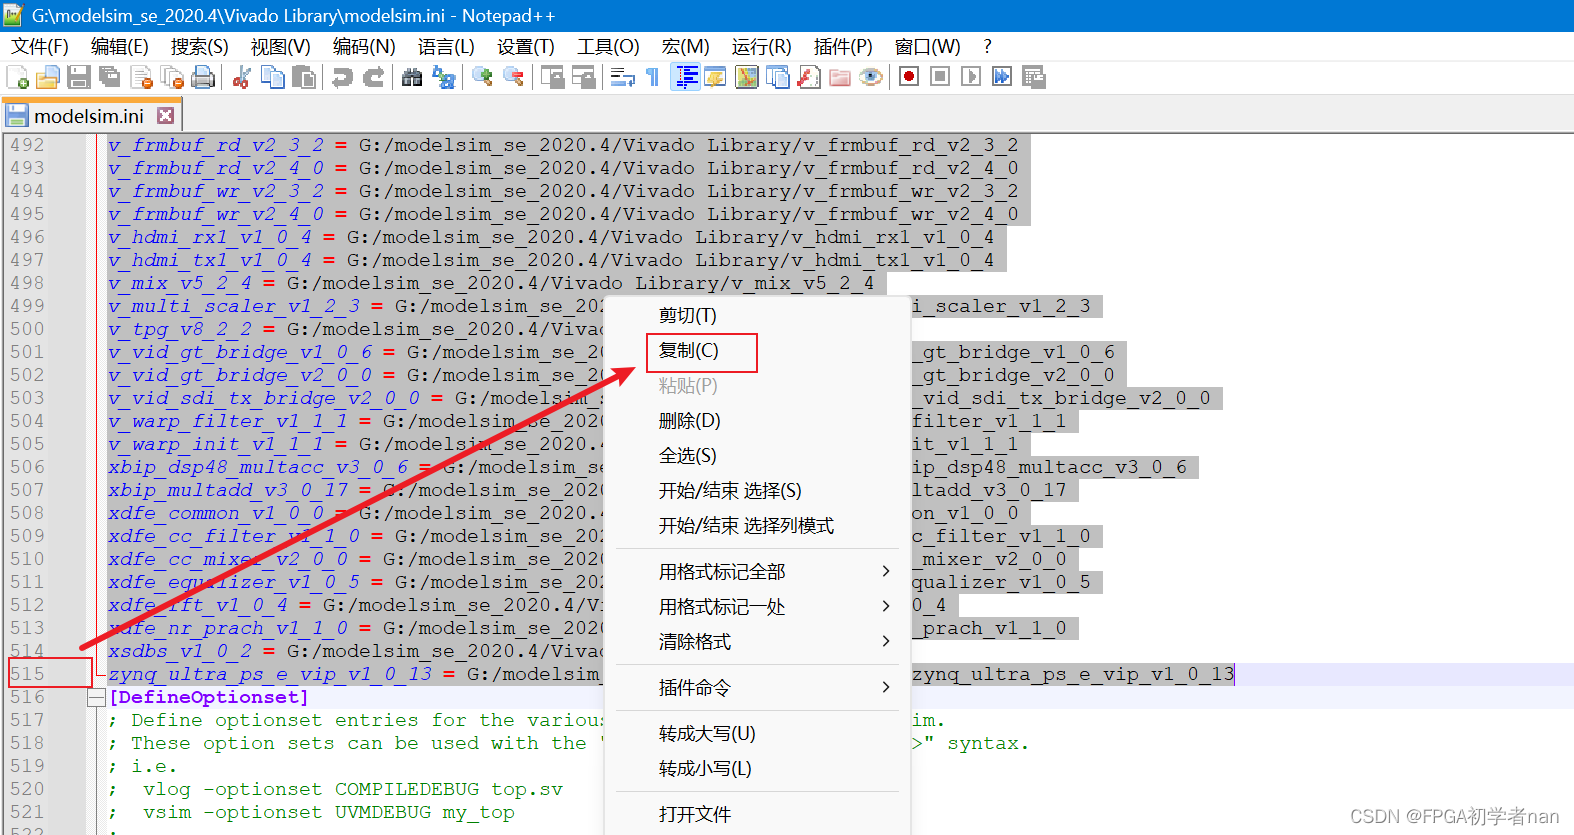This screenshot has height=835, width=1574.
Task: Expand 清除格式 submenu
Action: click(758, 642)
